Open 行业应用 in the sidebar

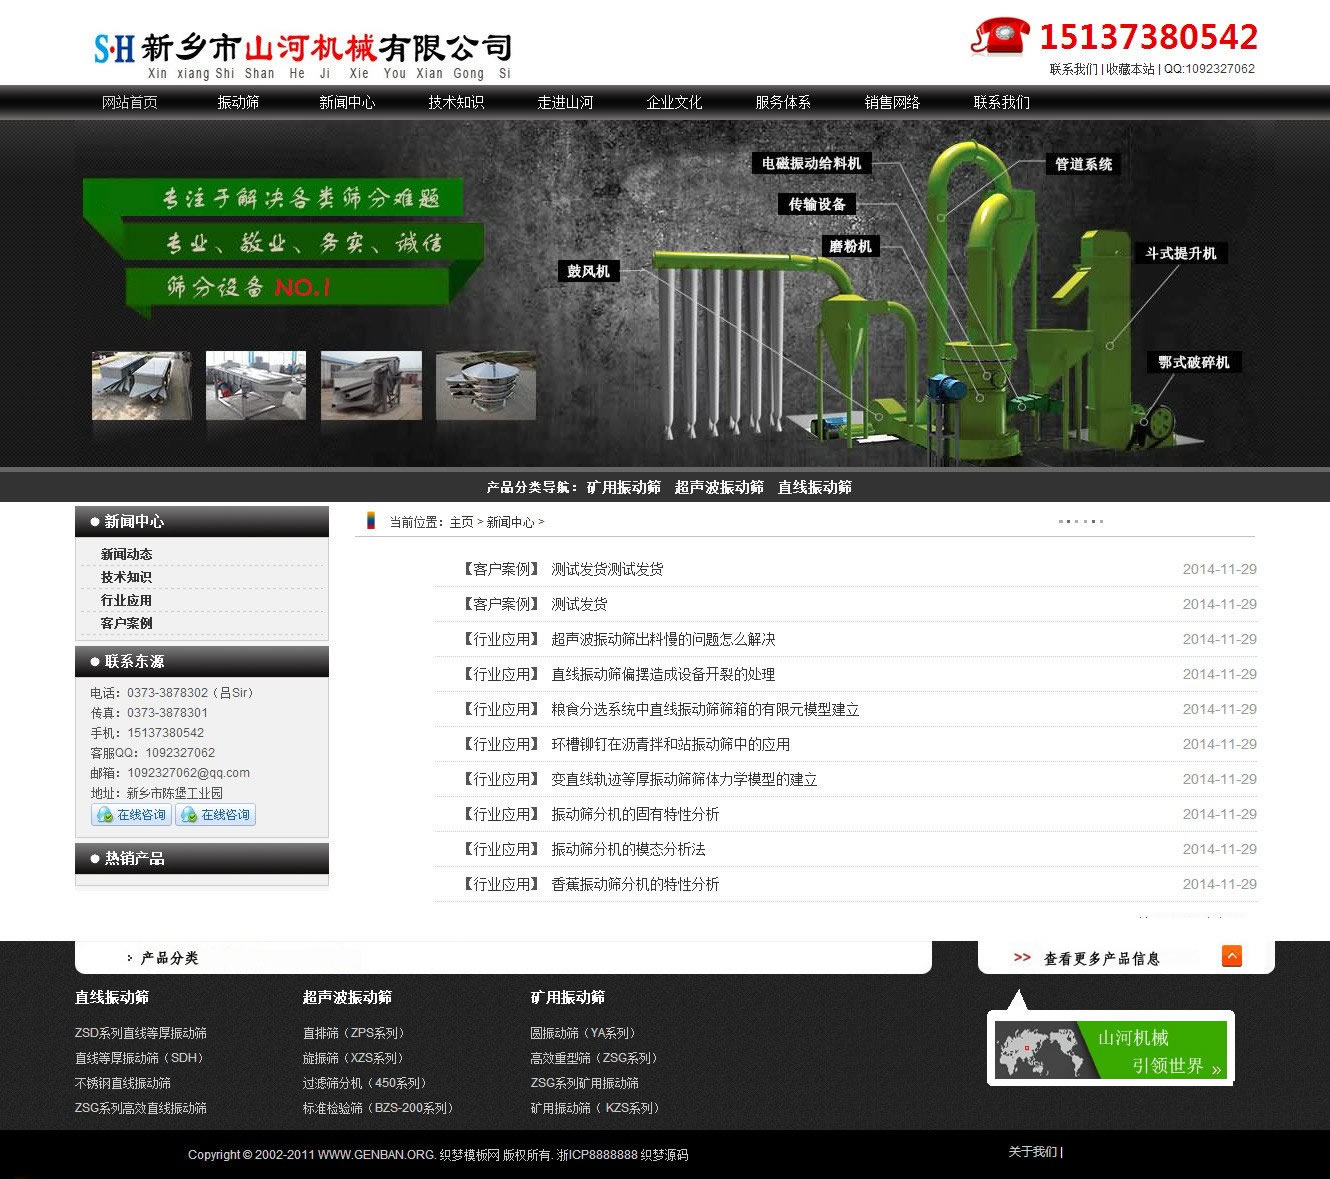pyautogui.click(x=126, y=600)
